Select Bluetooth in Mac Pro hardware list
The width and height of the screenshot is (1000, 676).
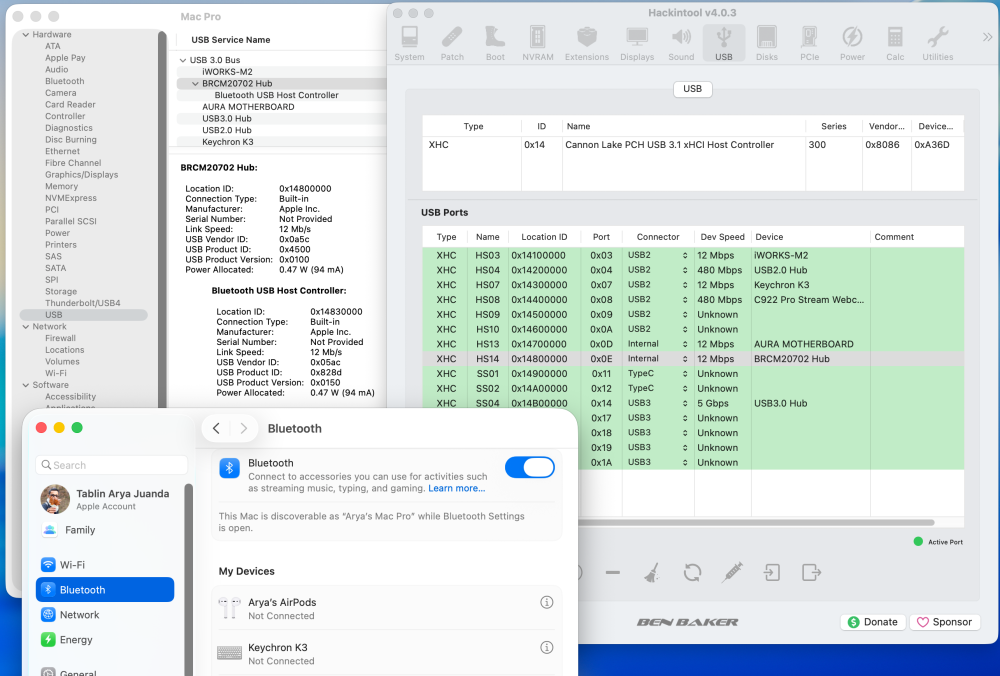(x=64, y=81)
